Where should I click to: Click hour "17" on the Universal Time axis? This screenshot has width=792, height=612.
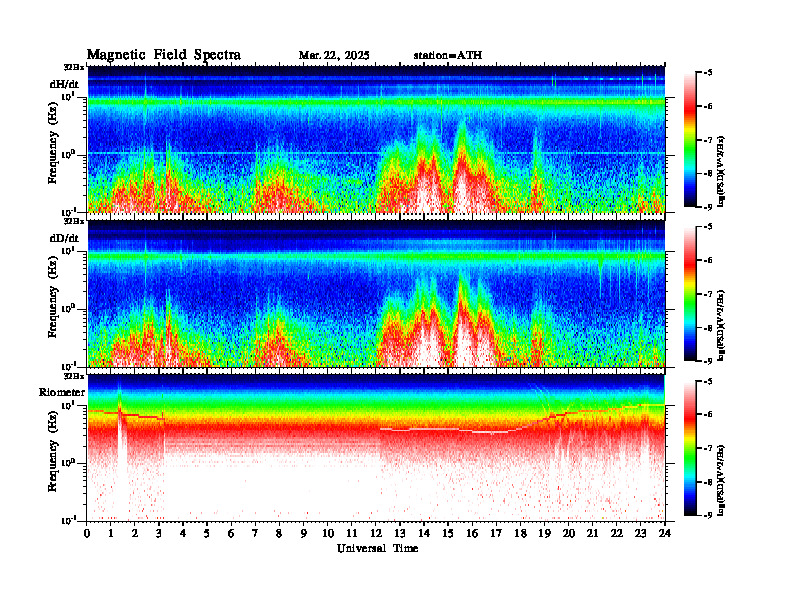tap(497, 534)
